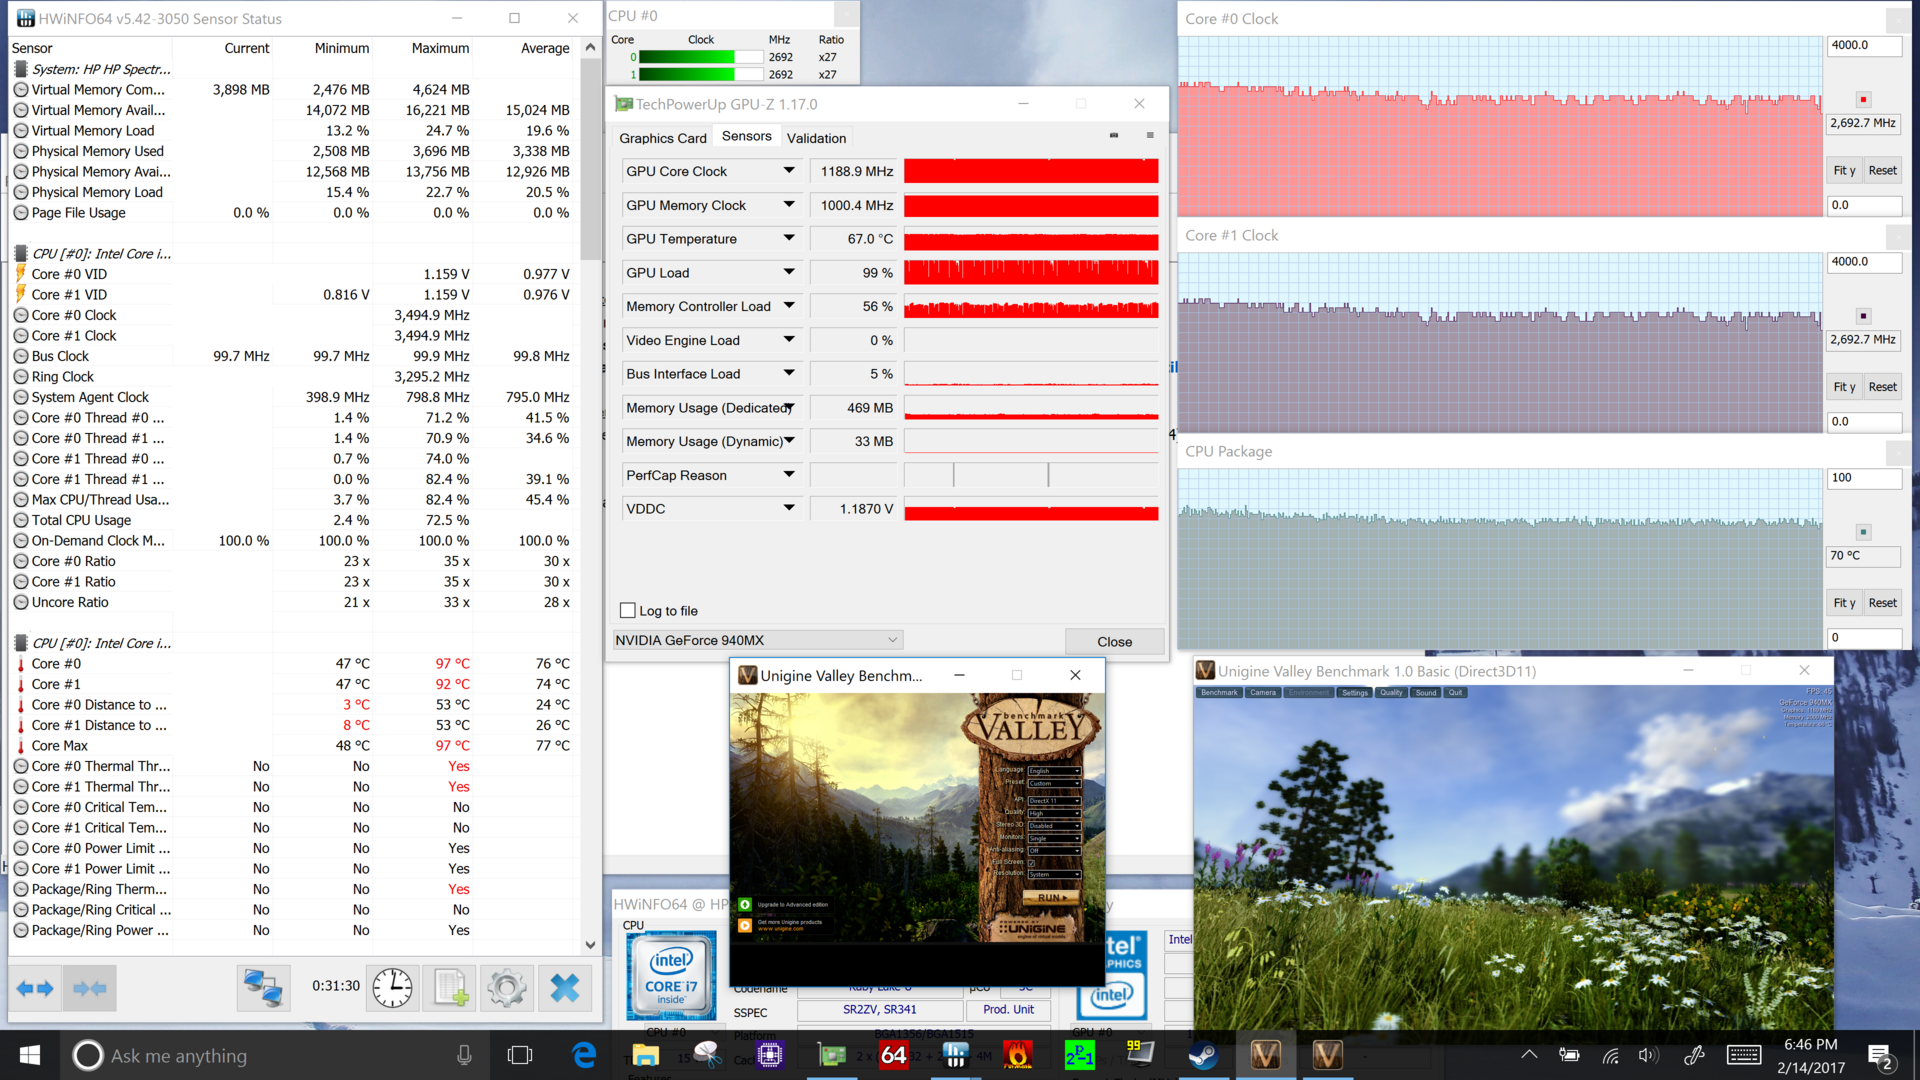
Task: Open the Quality dropdown in Valley launcher
Action: pos(1054,813)
